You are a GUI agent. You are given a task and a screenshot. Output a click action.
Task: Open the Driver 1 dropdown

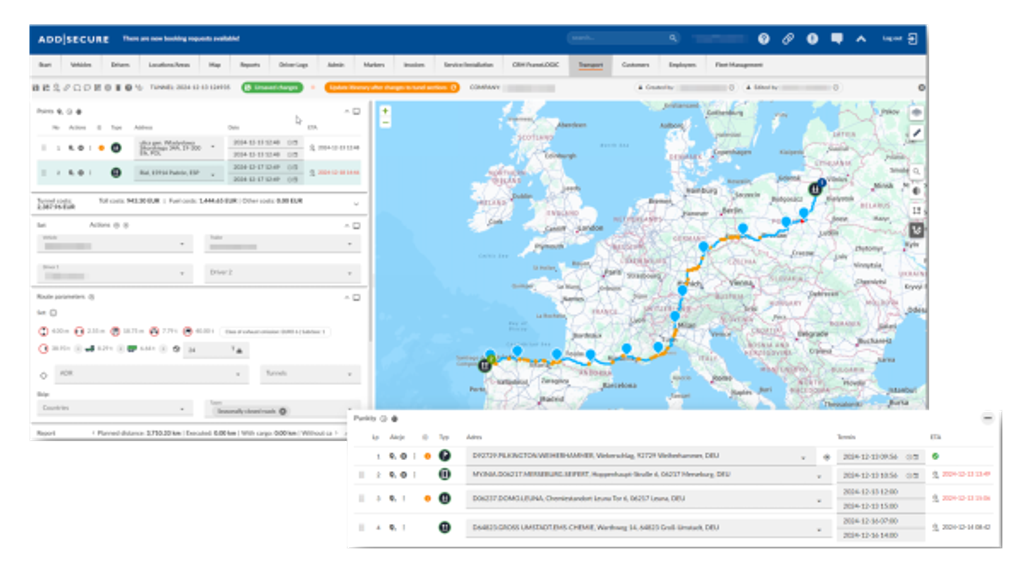click(115, 273)
